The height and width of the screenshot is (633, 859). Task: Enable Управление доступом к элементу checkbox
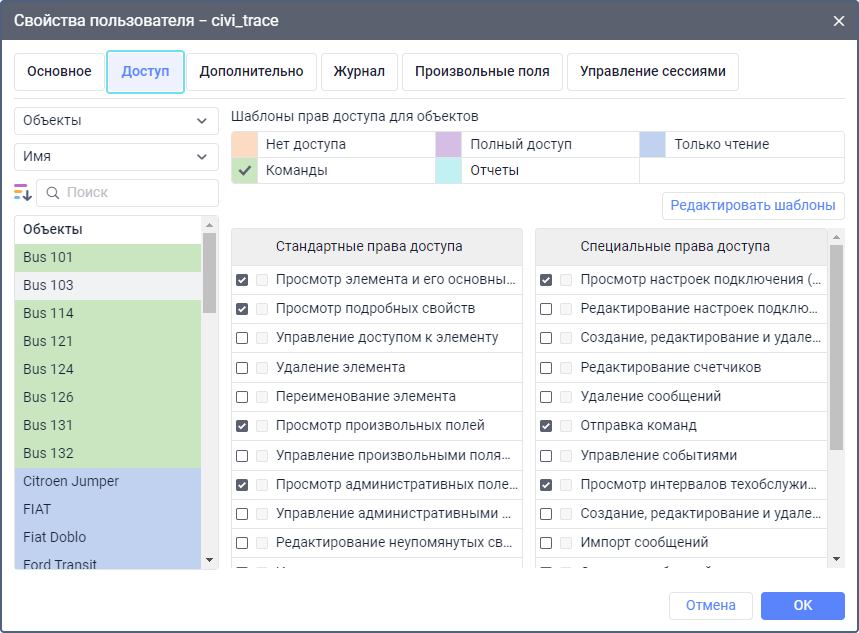[x=242, y=338]
